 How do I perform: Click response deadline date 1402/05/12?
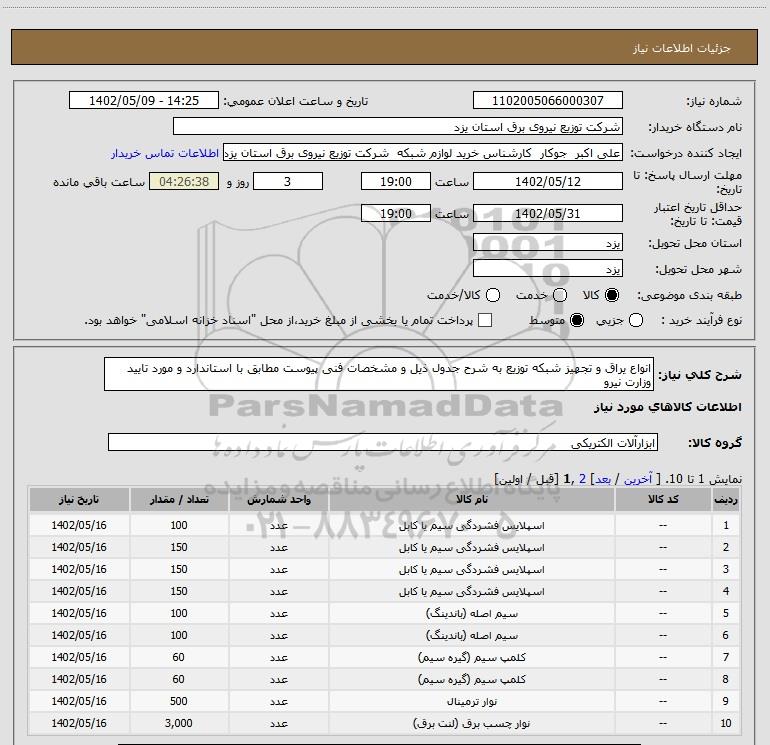(548, 181)
